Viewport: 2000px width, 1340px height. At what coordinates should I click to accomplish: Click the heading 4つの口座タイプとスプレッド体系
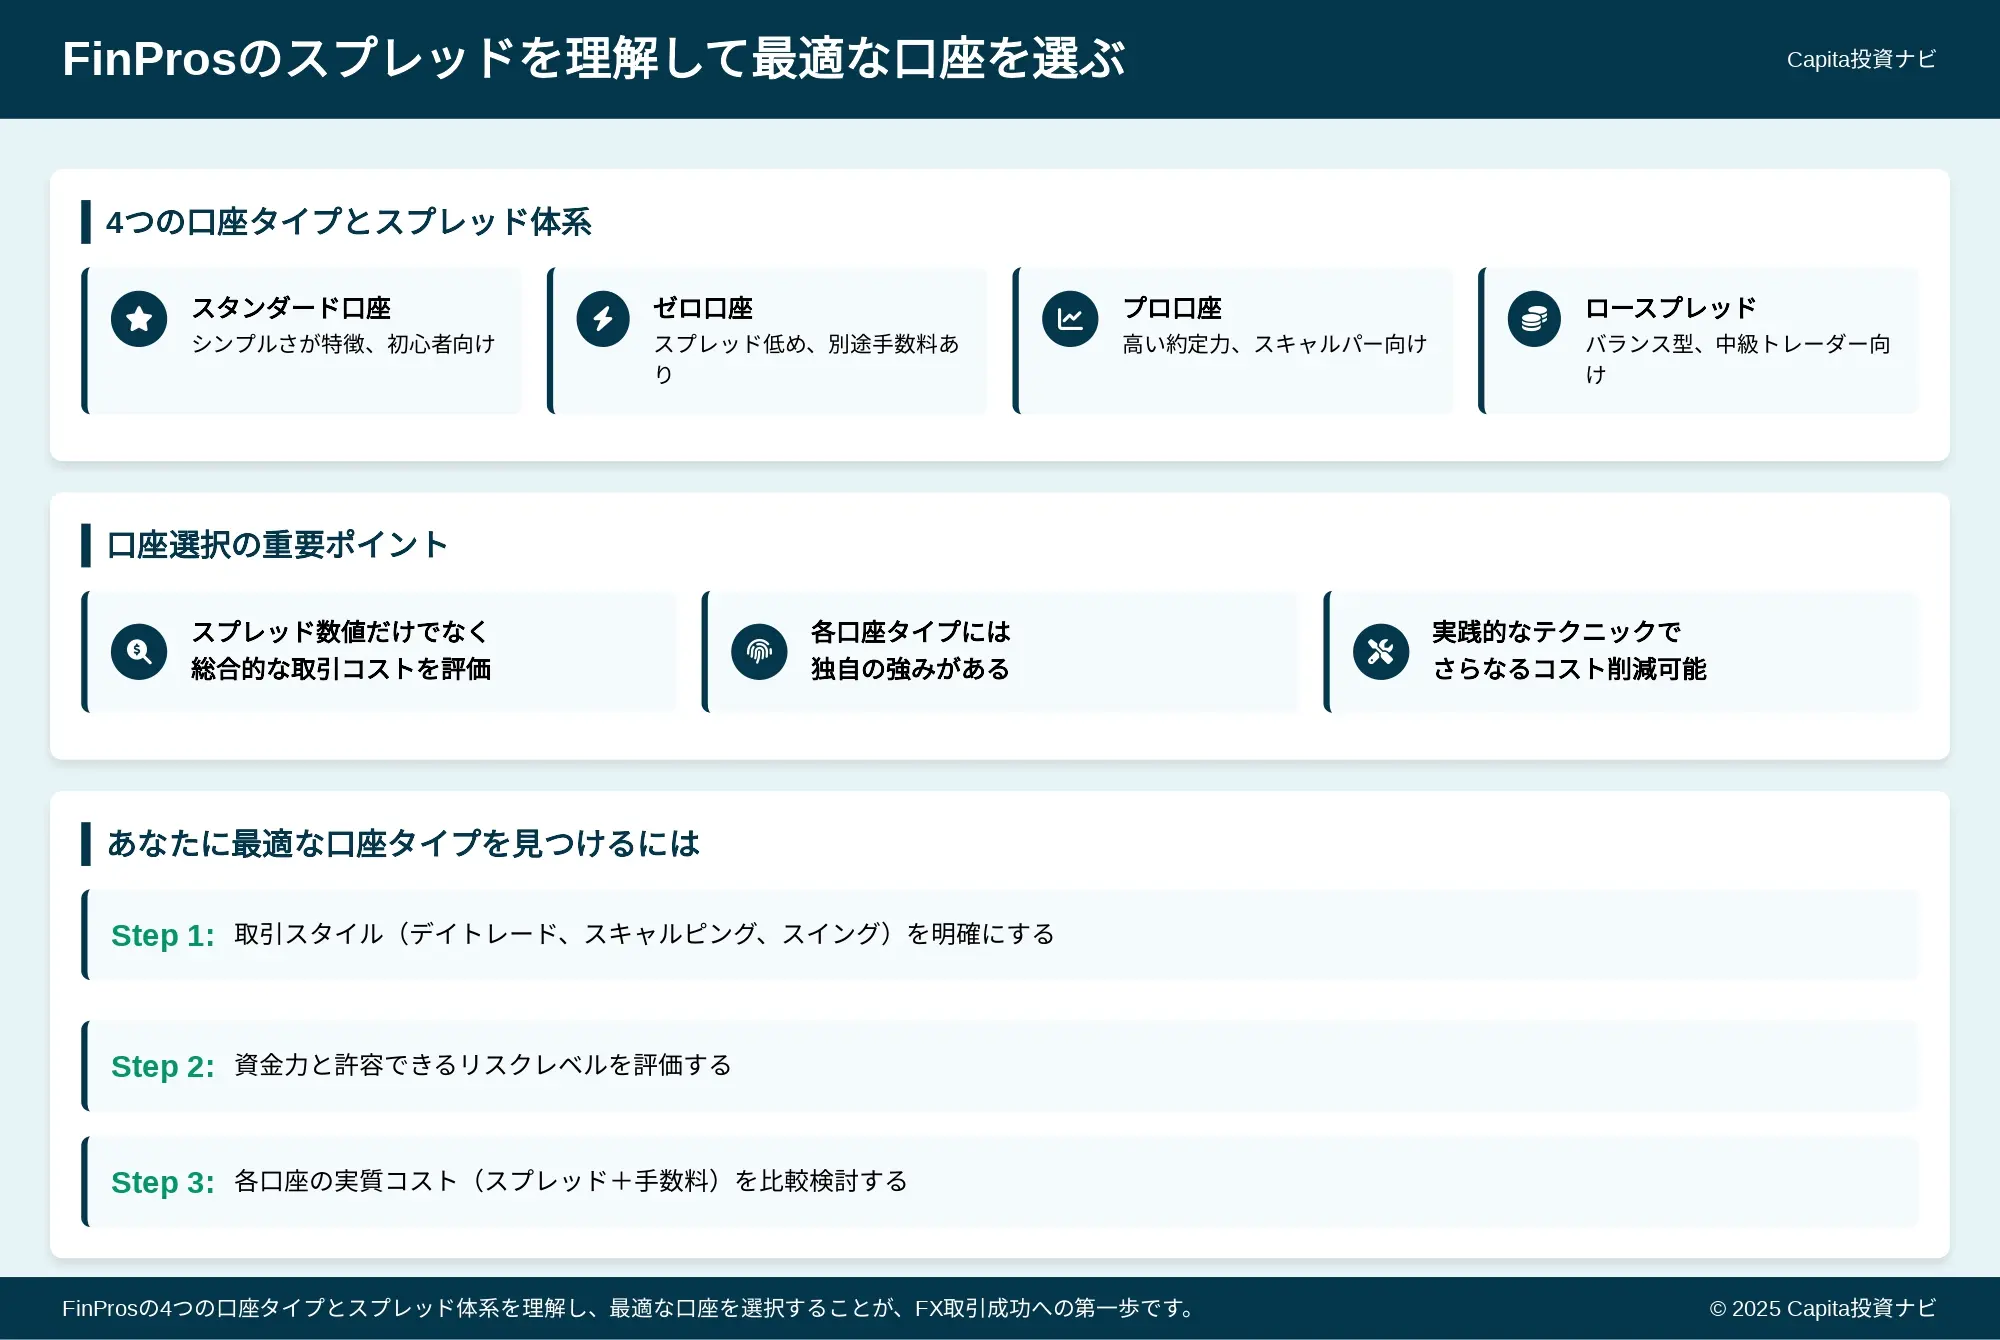pos(348,222)
